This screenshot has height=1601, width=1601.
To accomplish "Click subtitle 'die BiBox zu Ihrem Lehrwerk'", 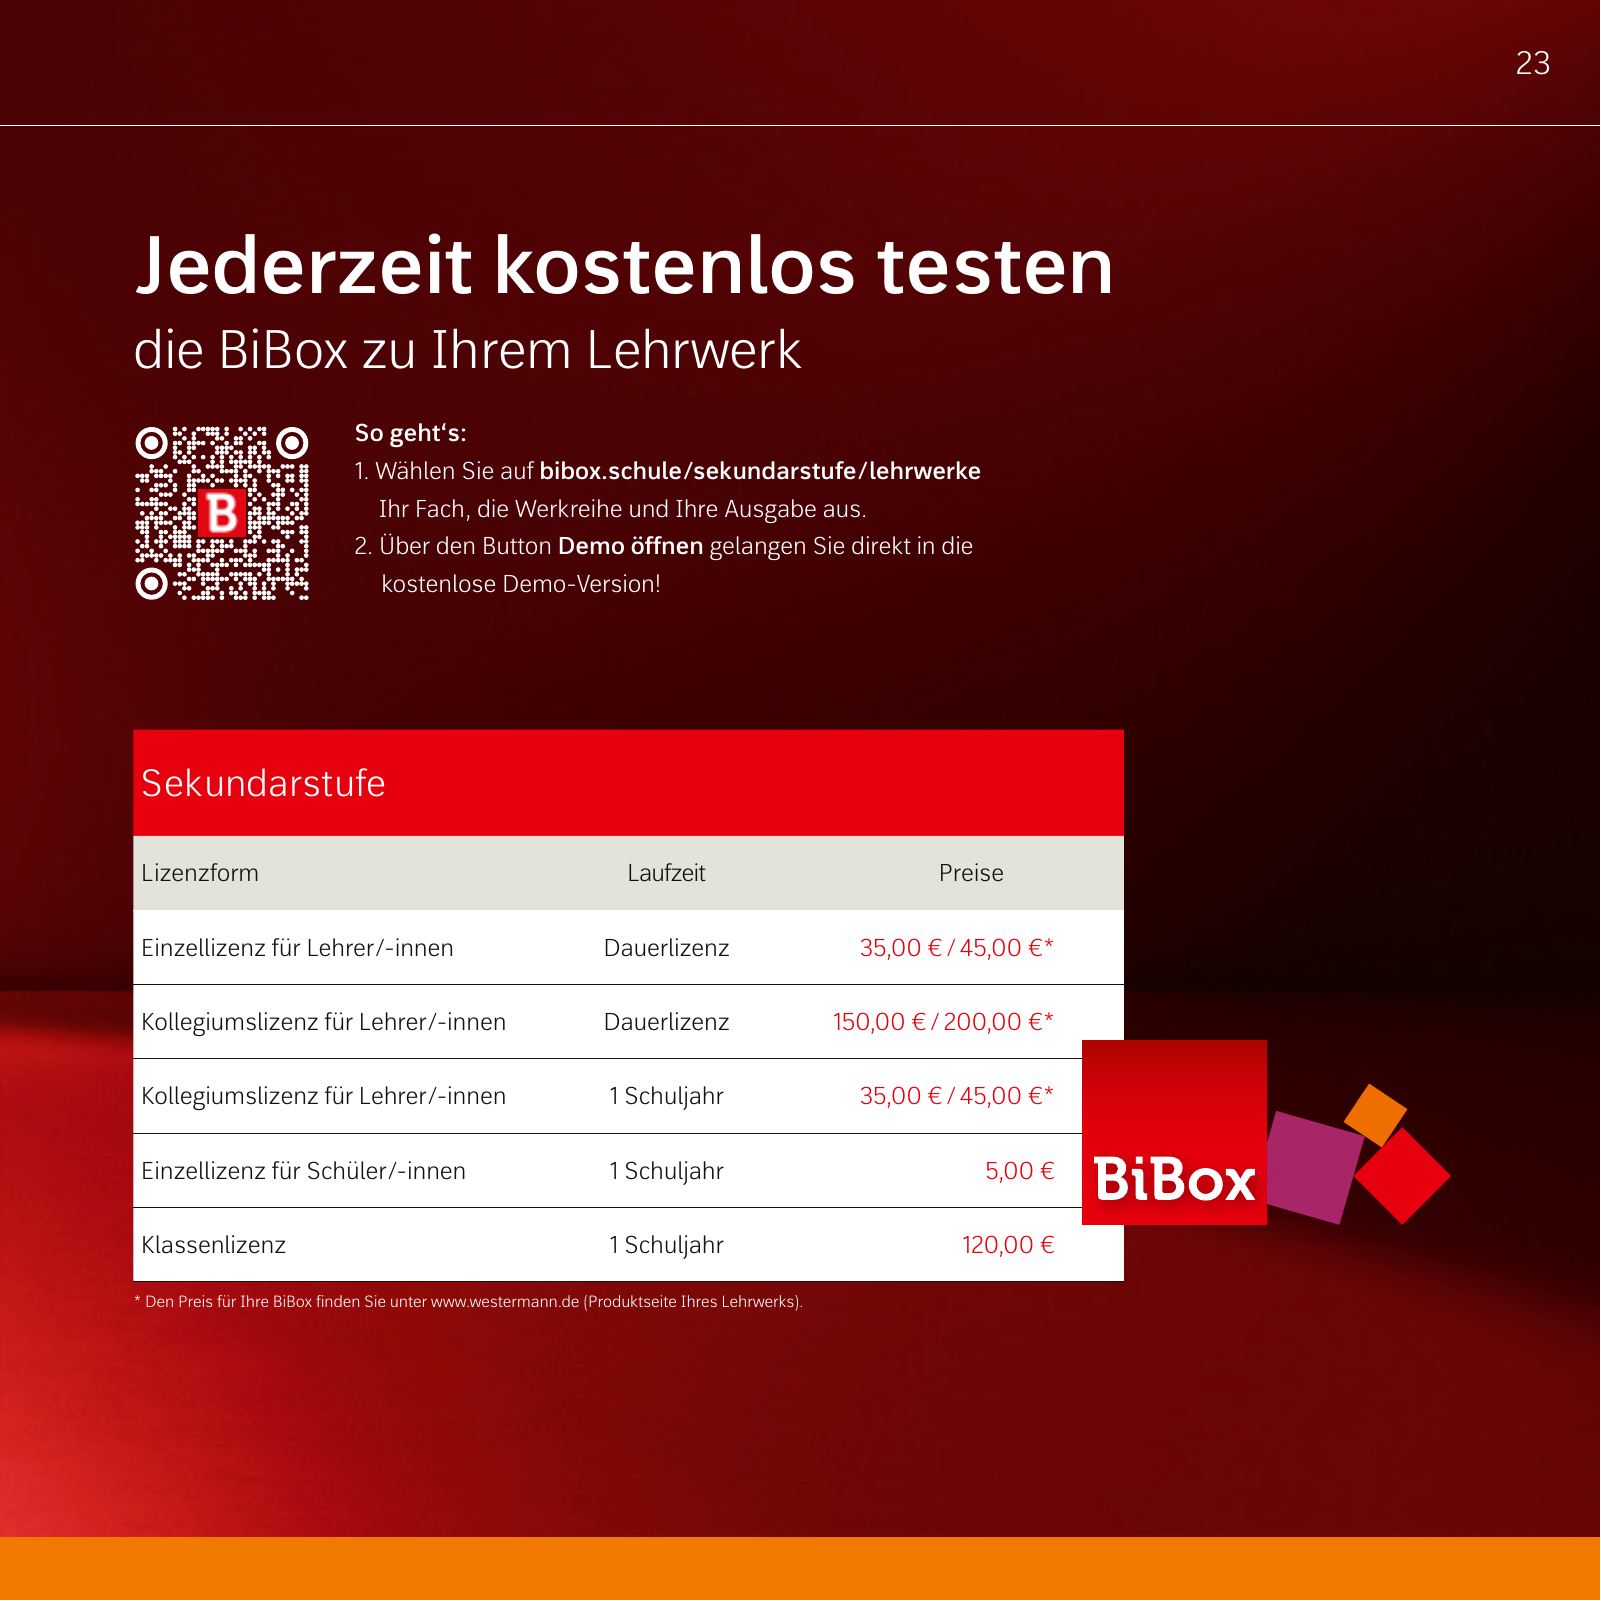I will 467,350.
